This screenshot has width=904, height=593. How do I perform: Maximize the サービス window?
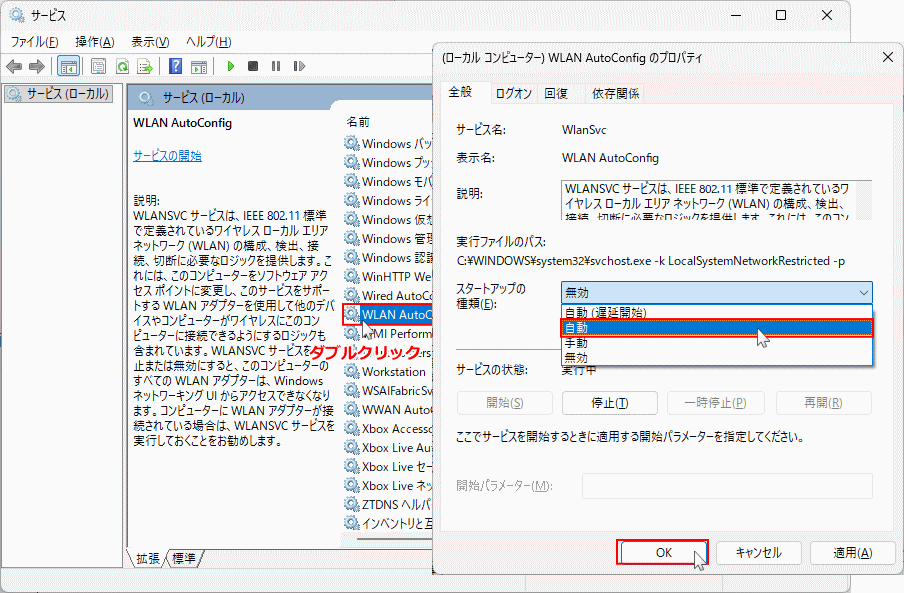coord(781,15)
